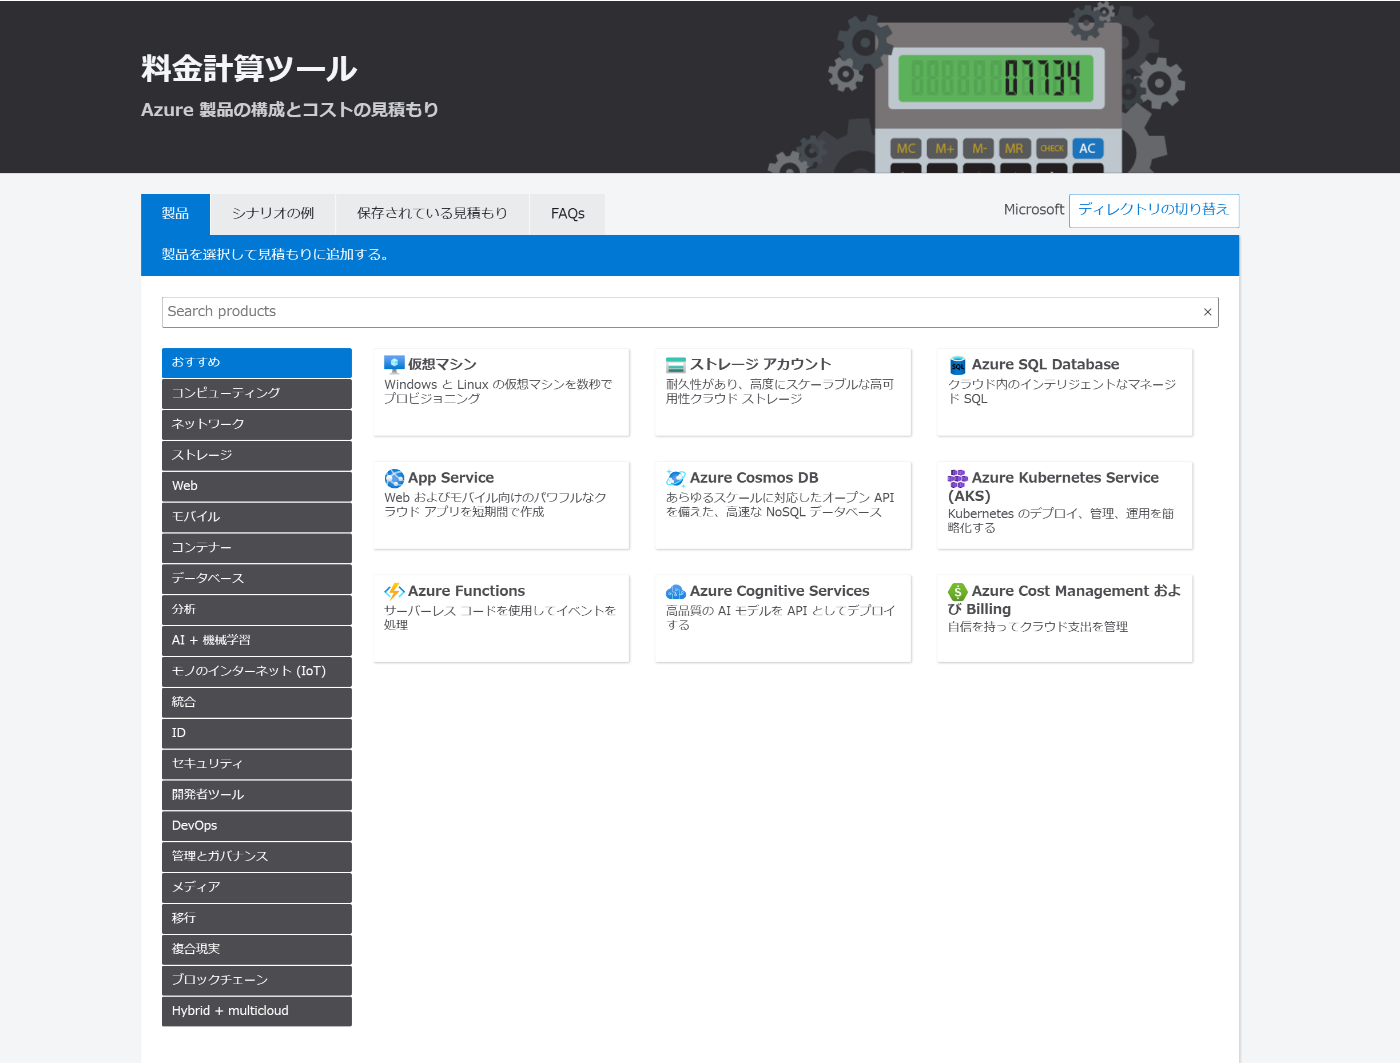The width and height of the screenshot is (1400, 1063).
Task: Add Azure Cognitive Services via its title
Action: coord(779,591)
